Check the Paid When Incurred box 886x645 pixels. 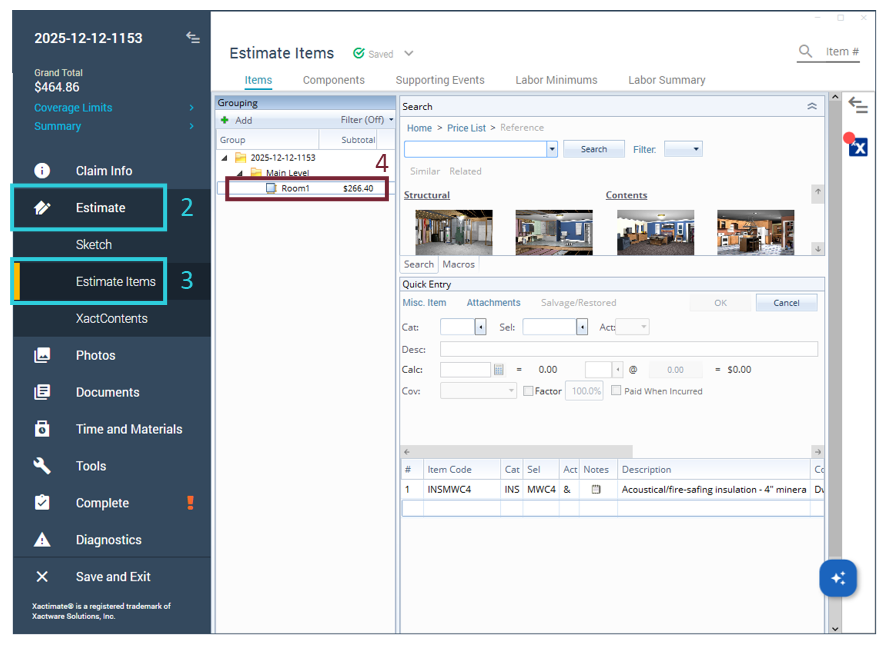616,391
